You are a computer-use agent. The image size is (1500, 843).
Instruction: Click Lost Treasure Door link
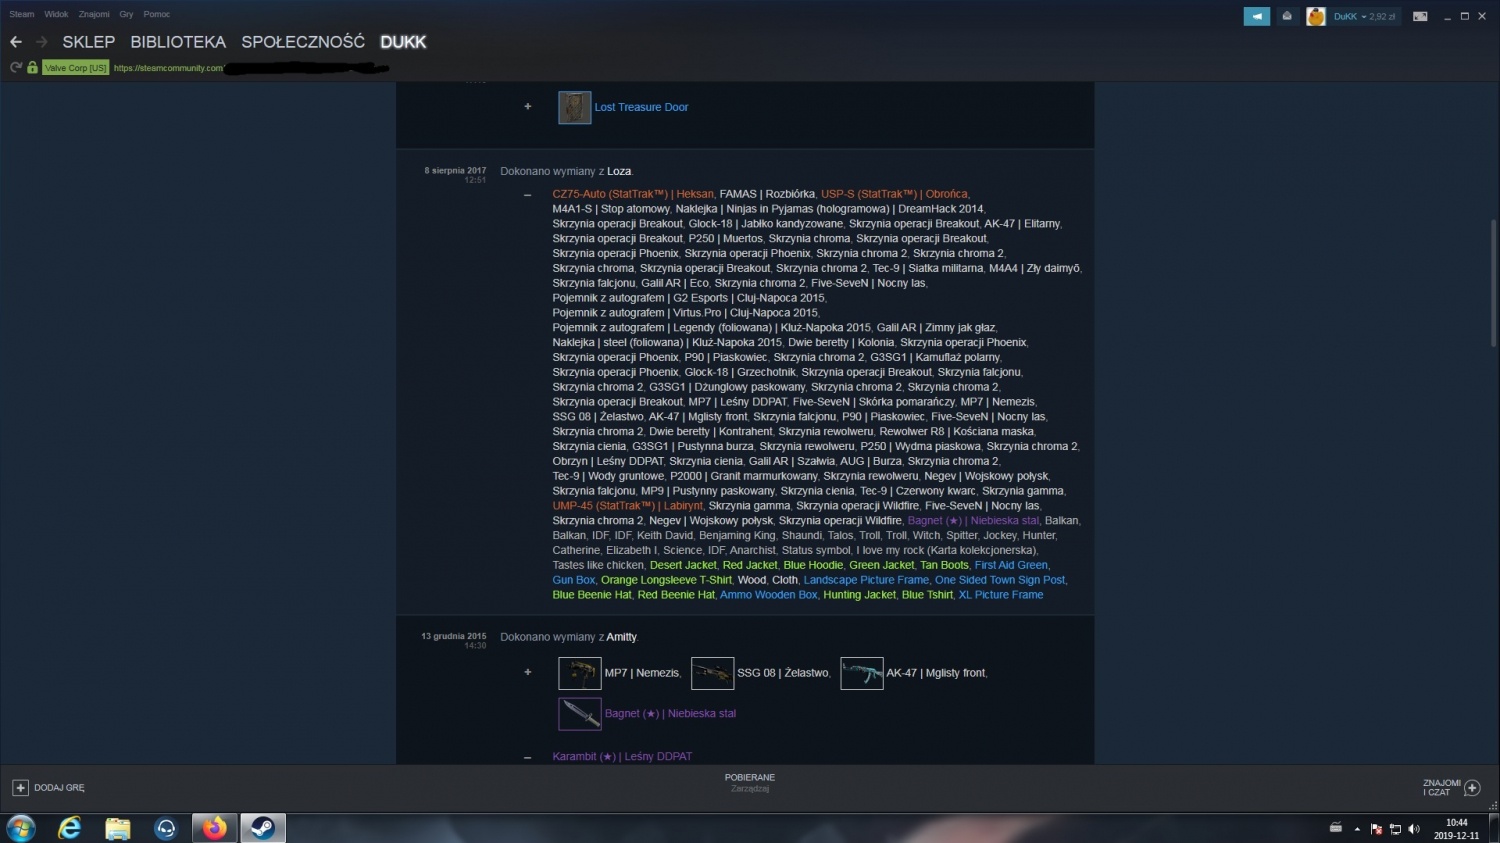641,107
